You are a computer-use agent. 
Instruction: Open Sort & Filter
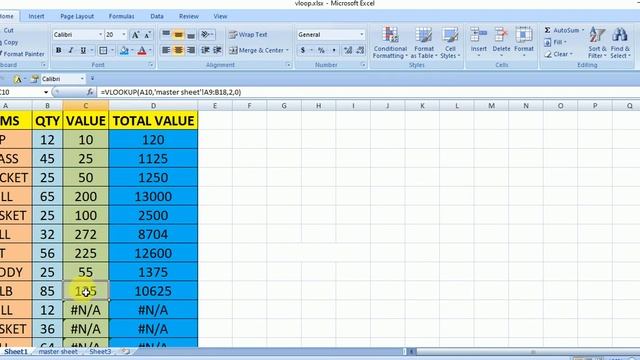[x=597, y=42]
